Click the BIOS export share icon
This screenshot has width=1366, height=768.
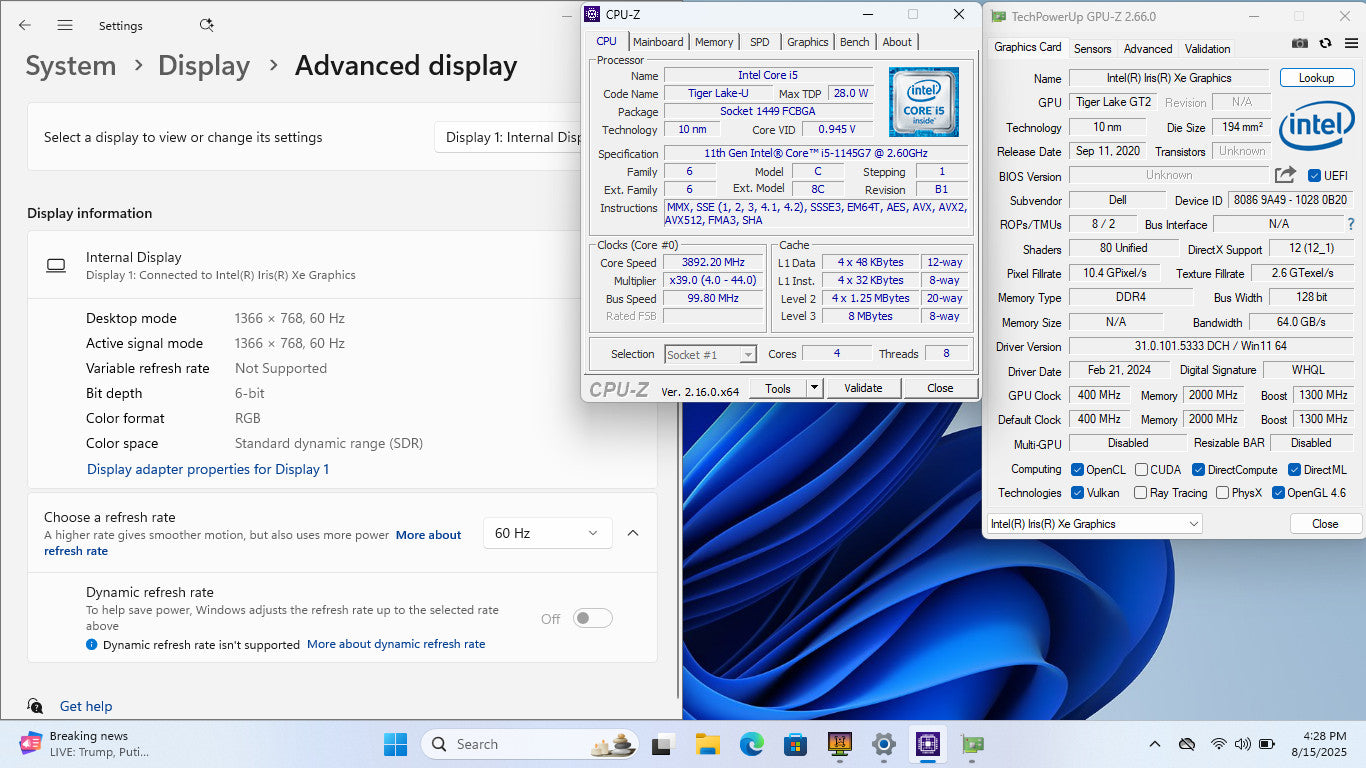(x=1285, y=175)
